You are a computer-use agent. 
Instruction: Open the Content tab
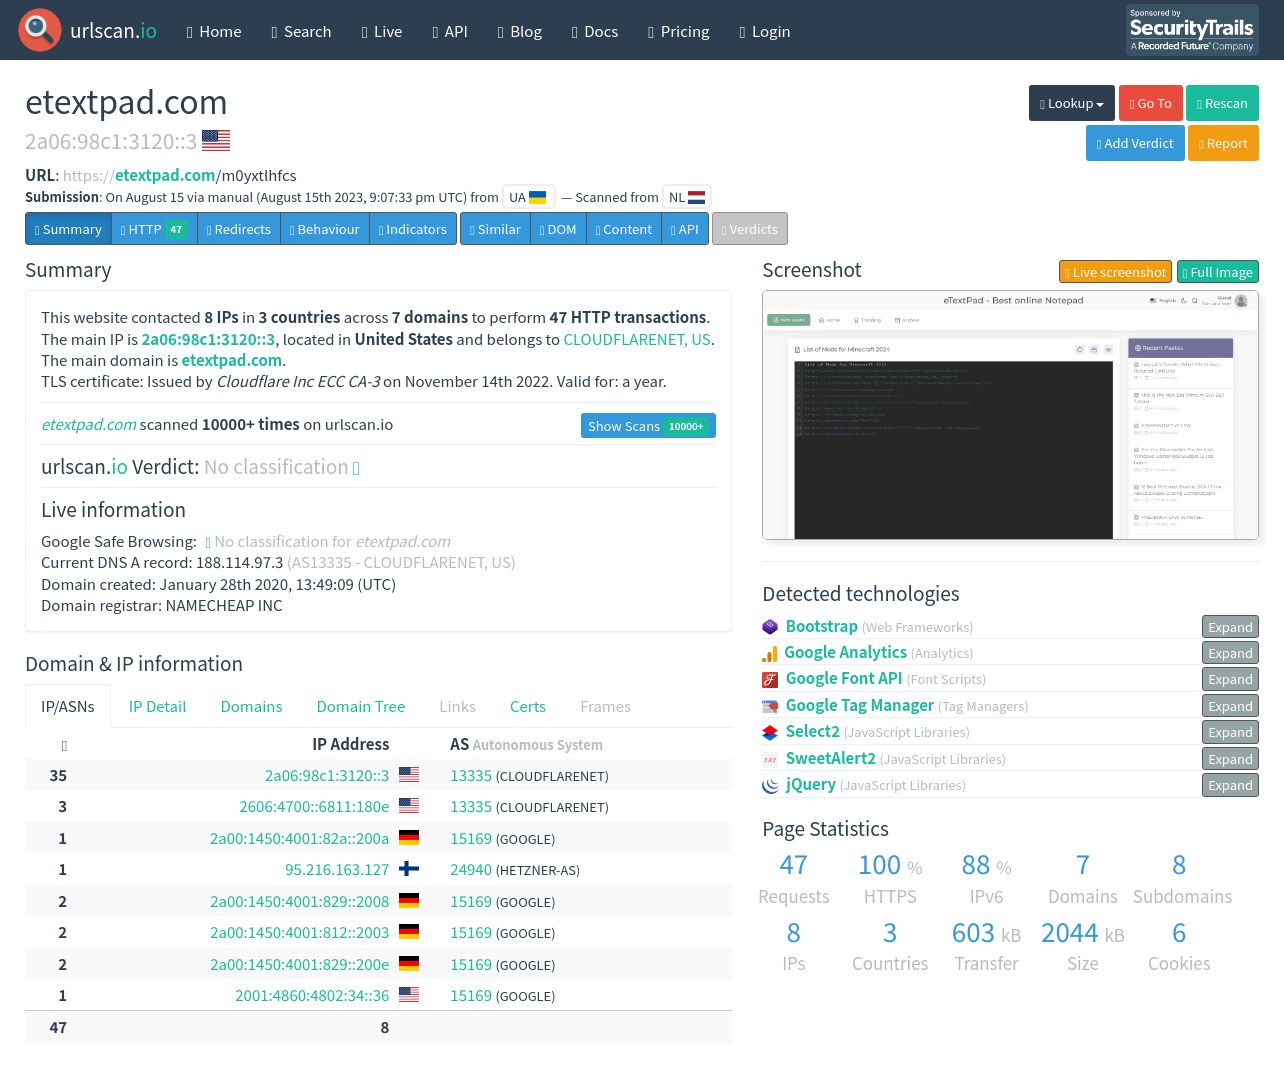point(624,229)
